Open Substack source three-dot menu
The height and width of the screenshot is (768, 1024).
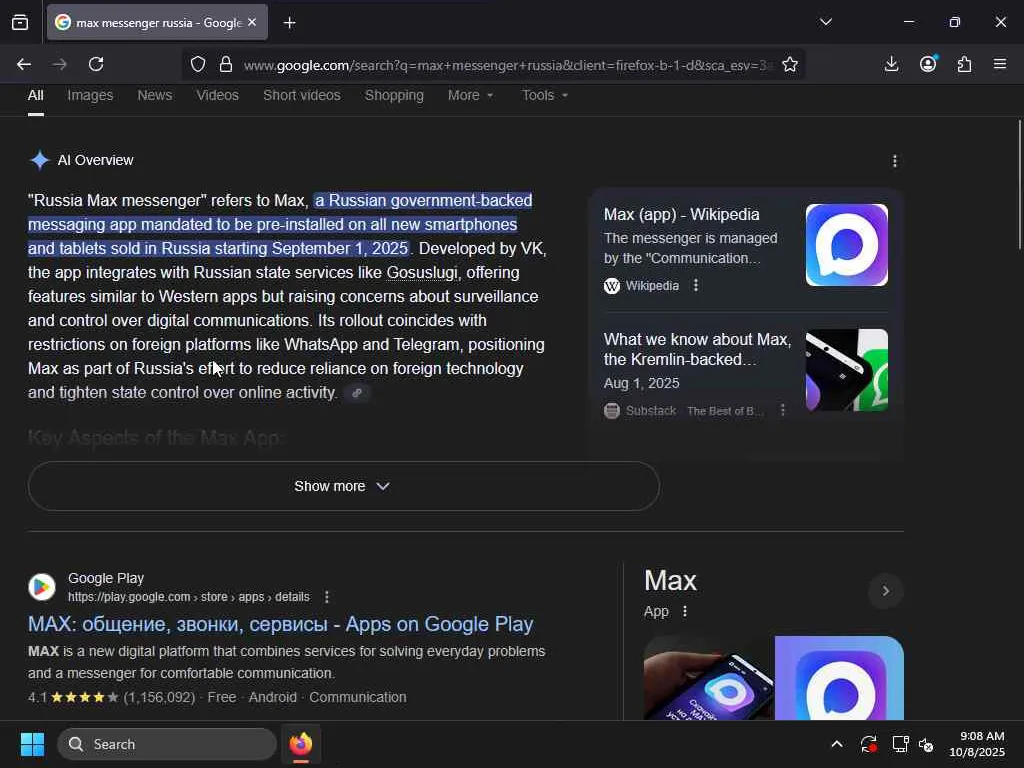coord(782,410)
